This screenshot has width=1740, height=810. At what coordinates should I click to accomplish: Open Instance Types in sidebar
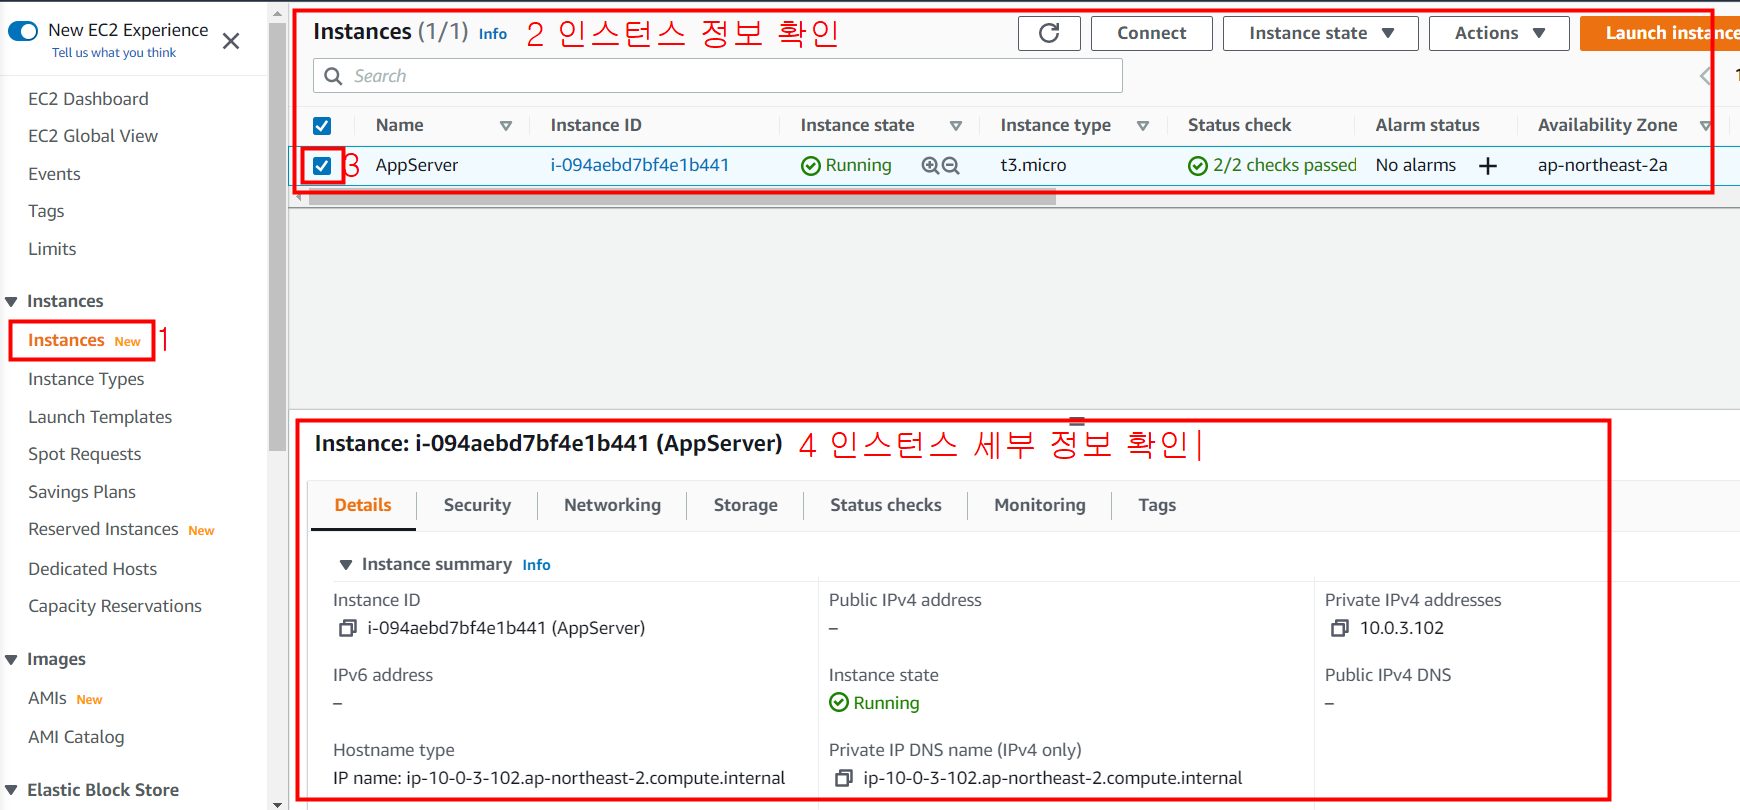coord(86,379)
